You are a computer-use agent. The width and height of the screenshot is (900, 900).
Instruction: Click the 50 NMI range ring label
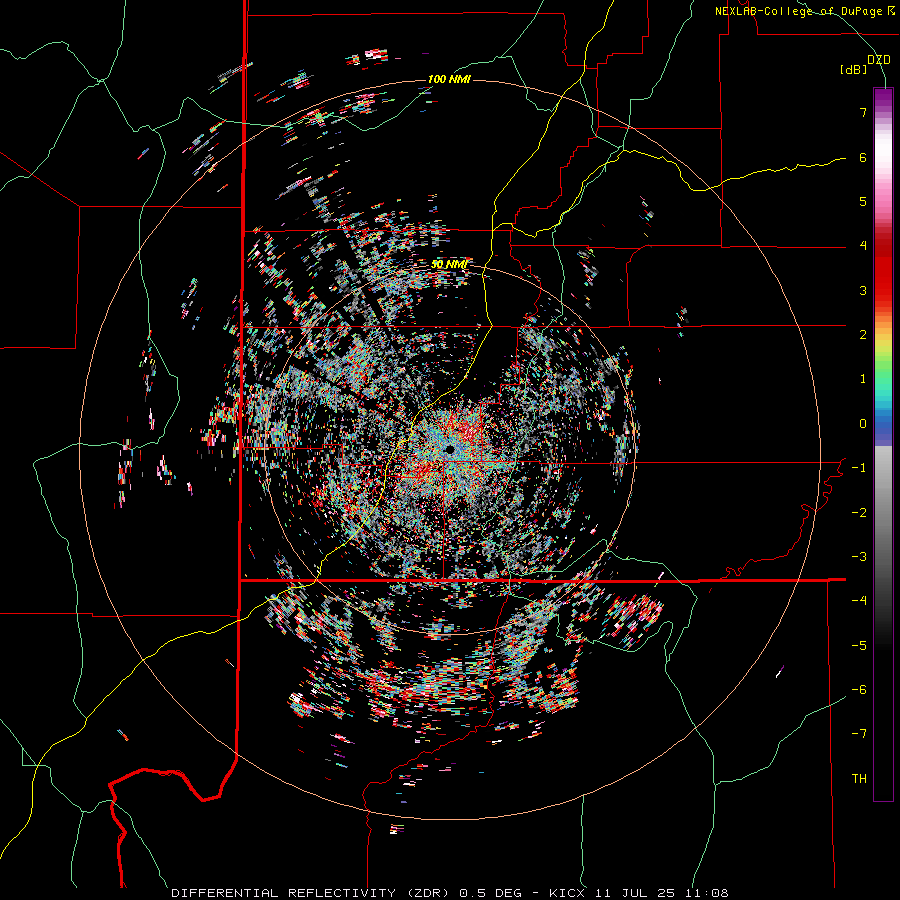449,264
